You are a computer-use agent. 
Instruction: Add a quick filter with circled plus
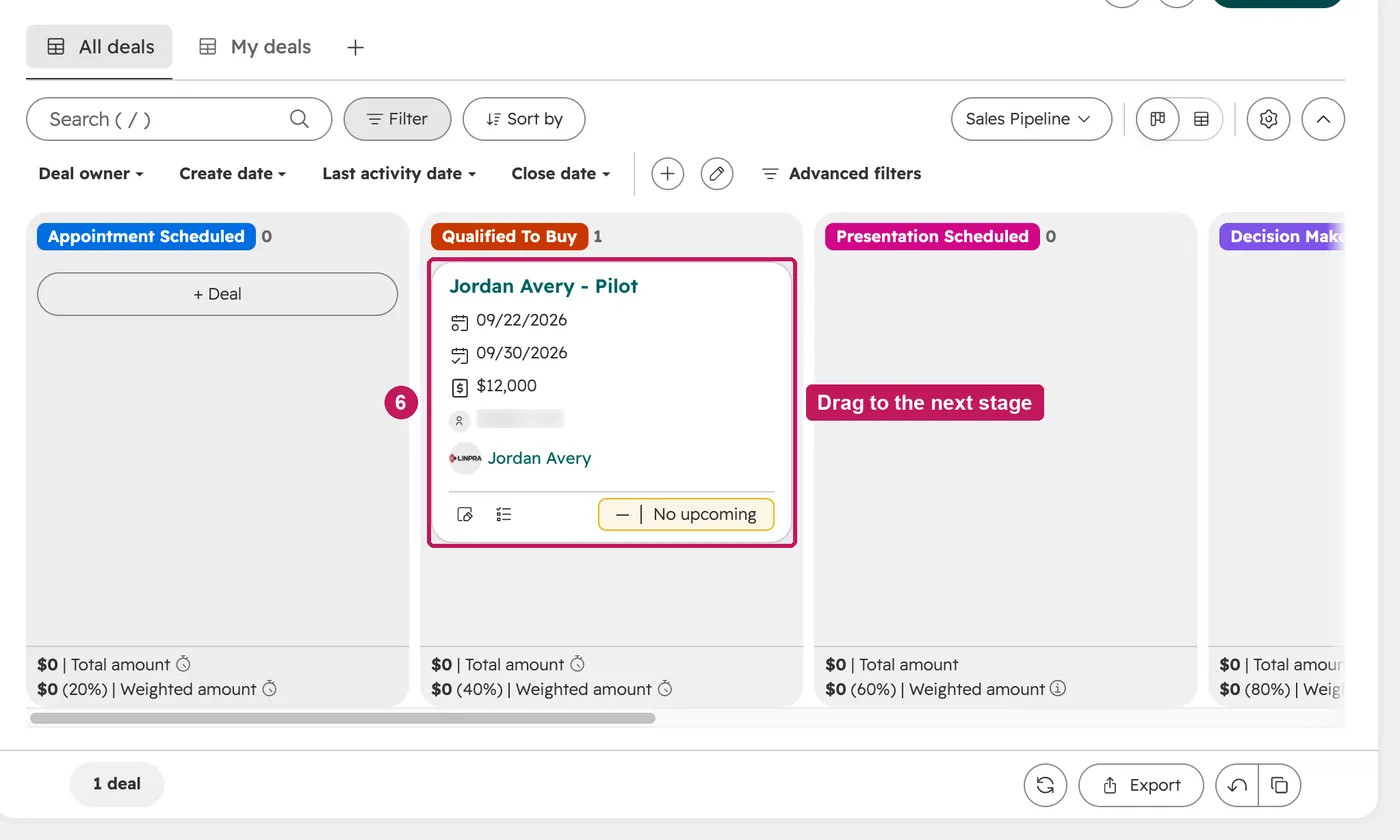667,173
